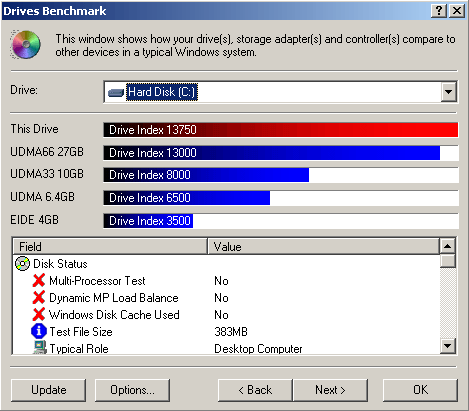
Task: Go to previous page with Back button
Action: click(x=255, y=390)
